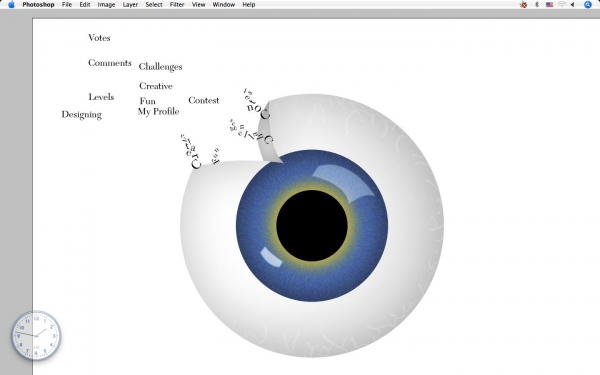Open the Photoshop application menu
The width and height of the screenshot is (600, 375).
tap(38, 5)
